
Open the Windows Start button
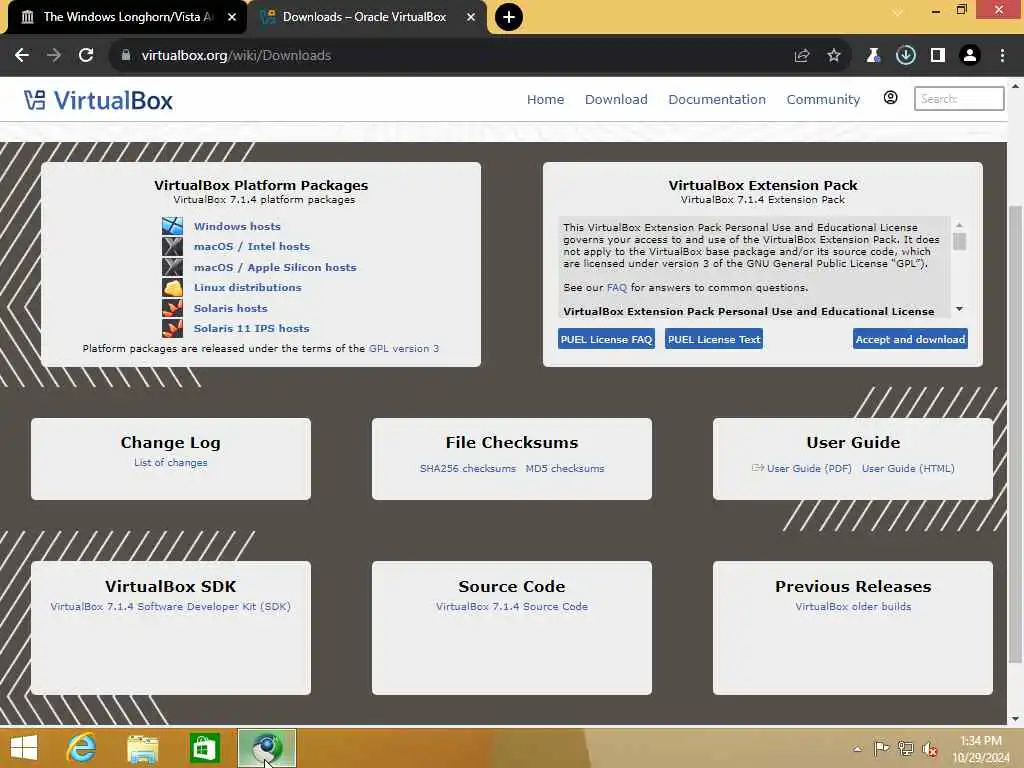pos(24,748)
